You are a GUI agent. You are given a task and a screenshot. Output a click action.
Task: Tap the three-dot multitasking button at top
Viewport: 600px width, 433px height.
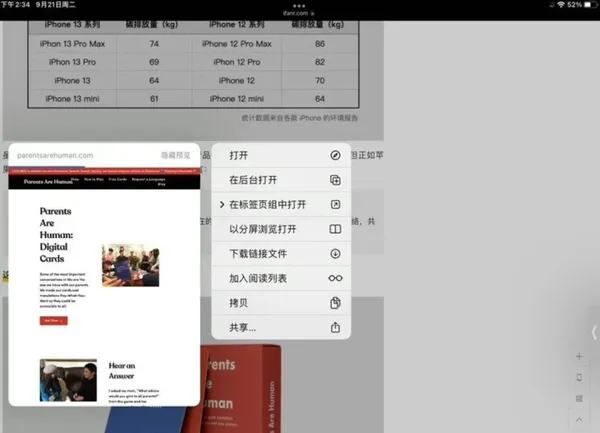(299, 6)
